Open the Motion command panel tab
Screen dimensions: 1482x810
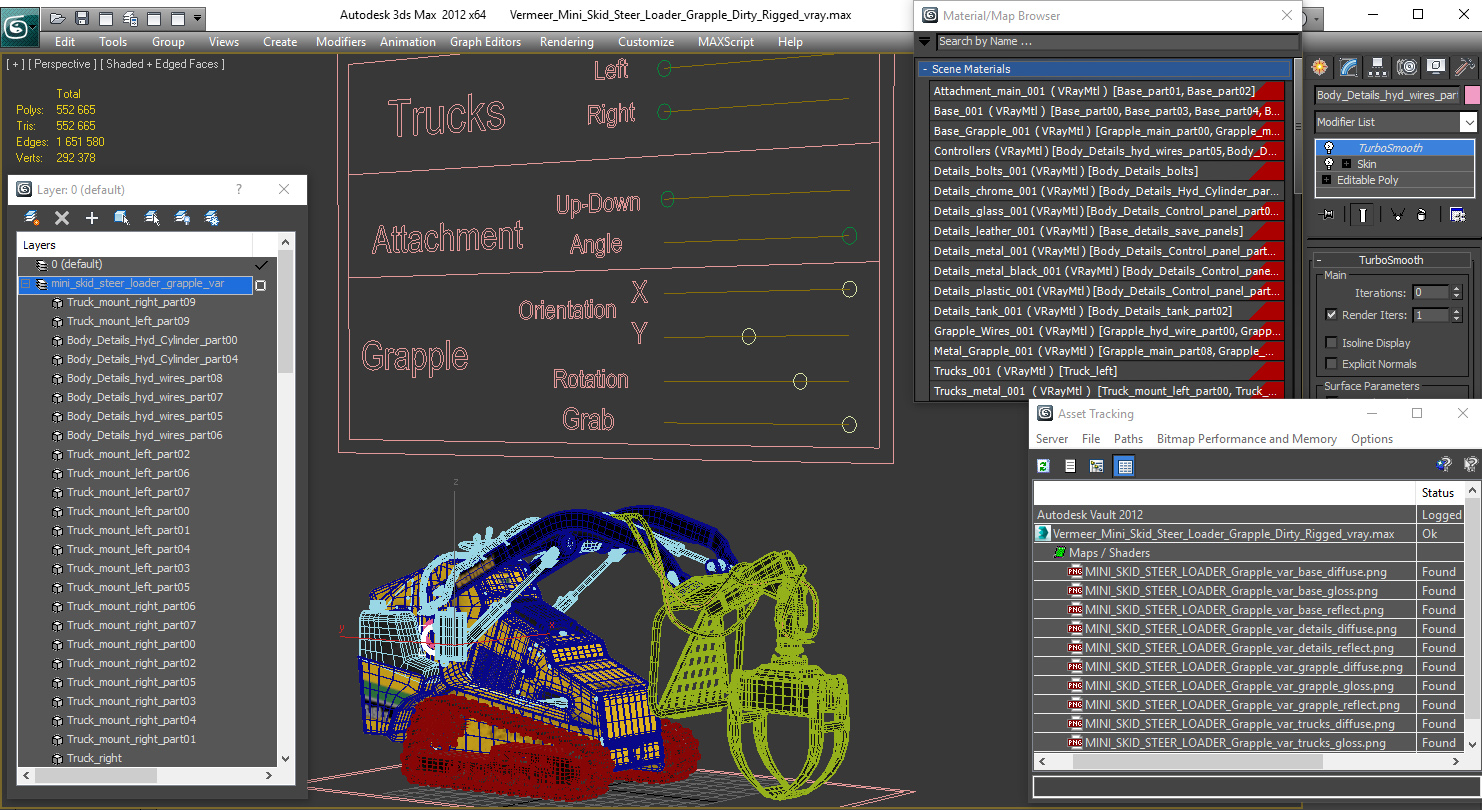(x=1407, y=67)
